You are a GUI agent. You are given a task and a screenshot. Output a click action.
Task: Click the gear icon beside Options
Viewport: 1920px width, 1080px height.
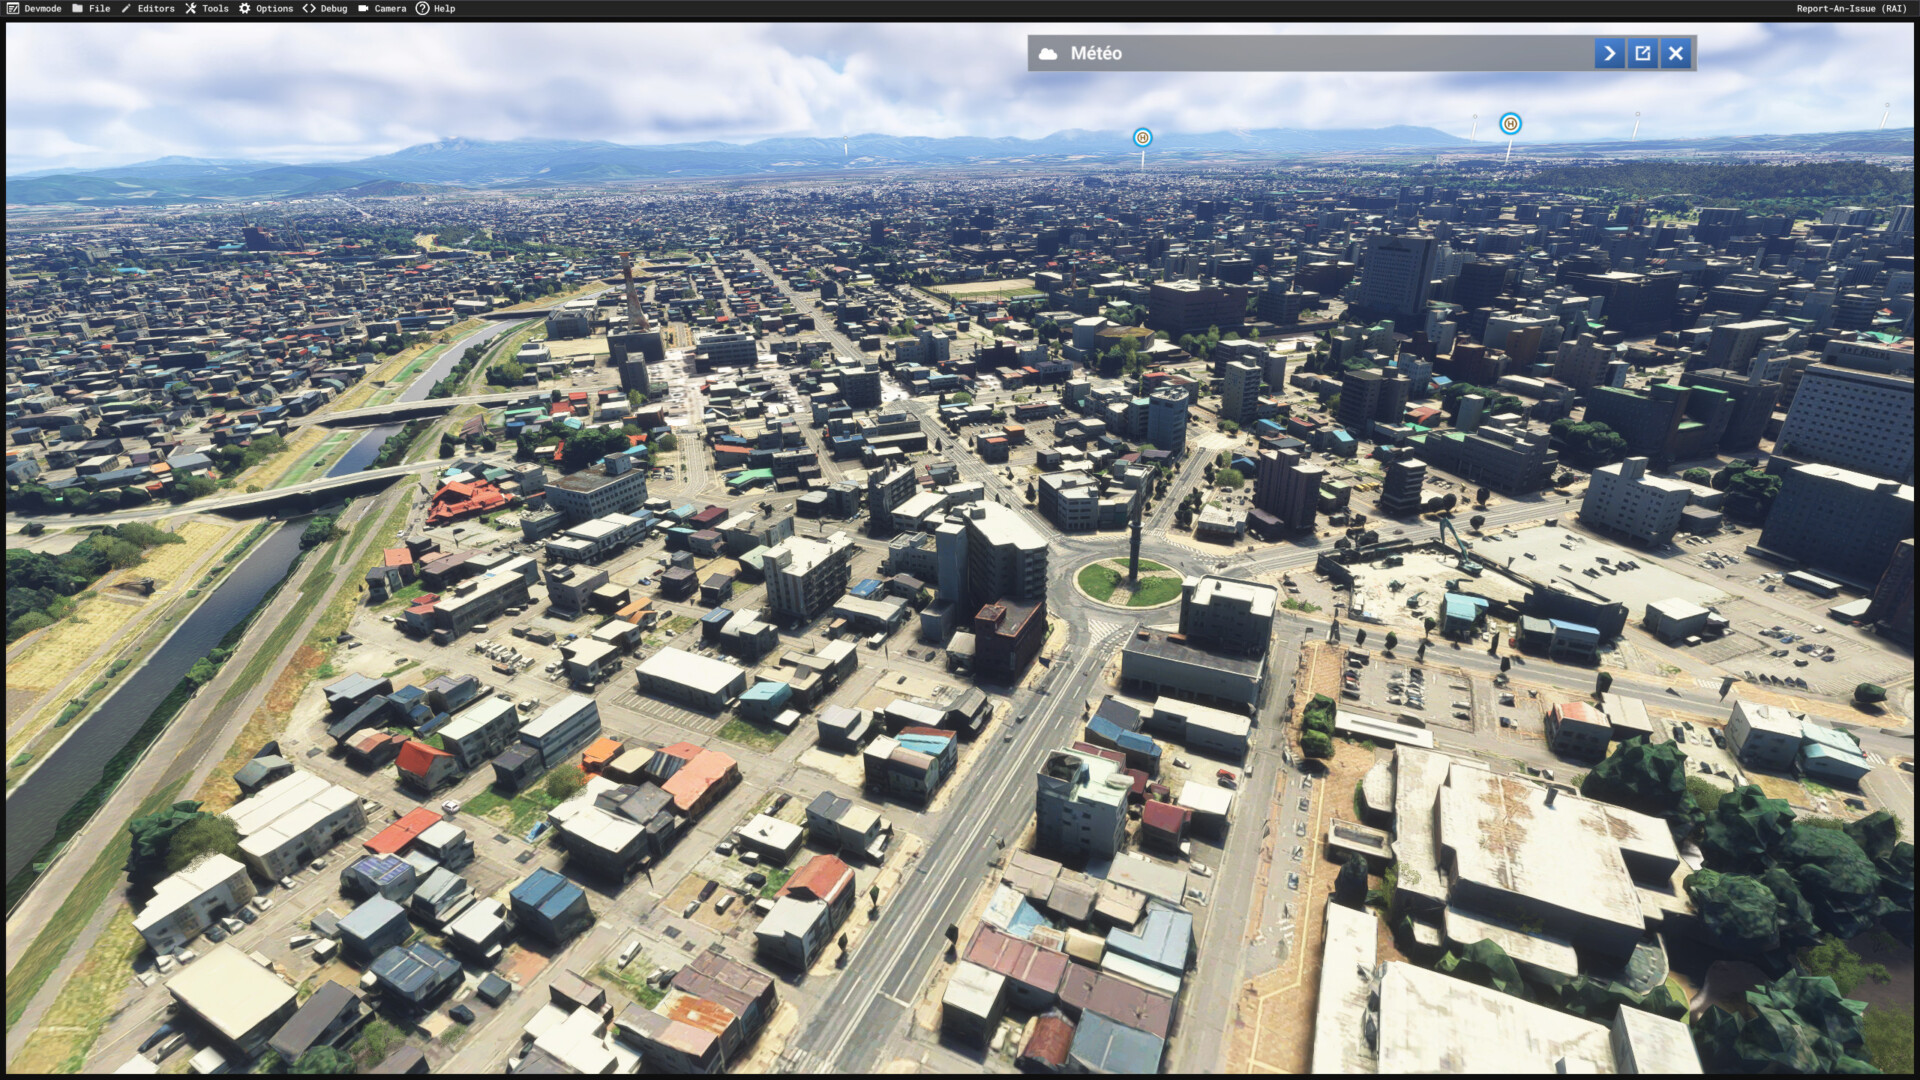click(244, 8)
